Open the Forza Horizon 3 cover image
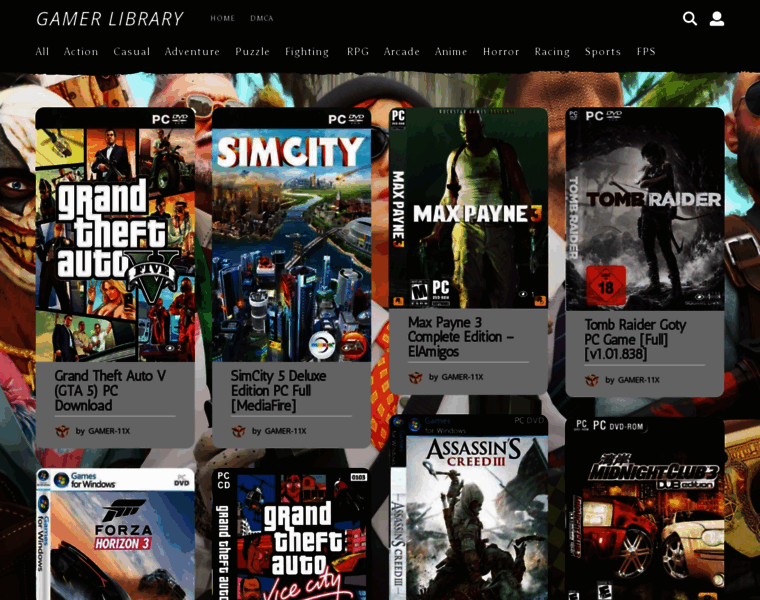 (115, 534)
